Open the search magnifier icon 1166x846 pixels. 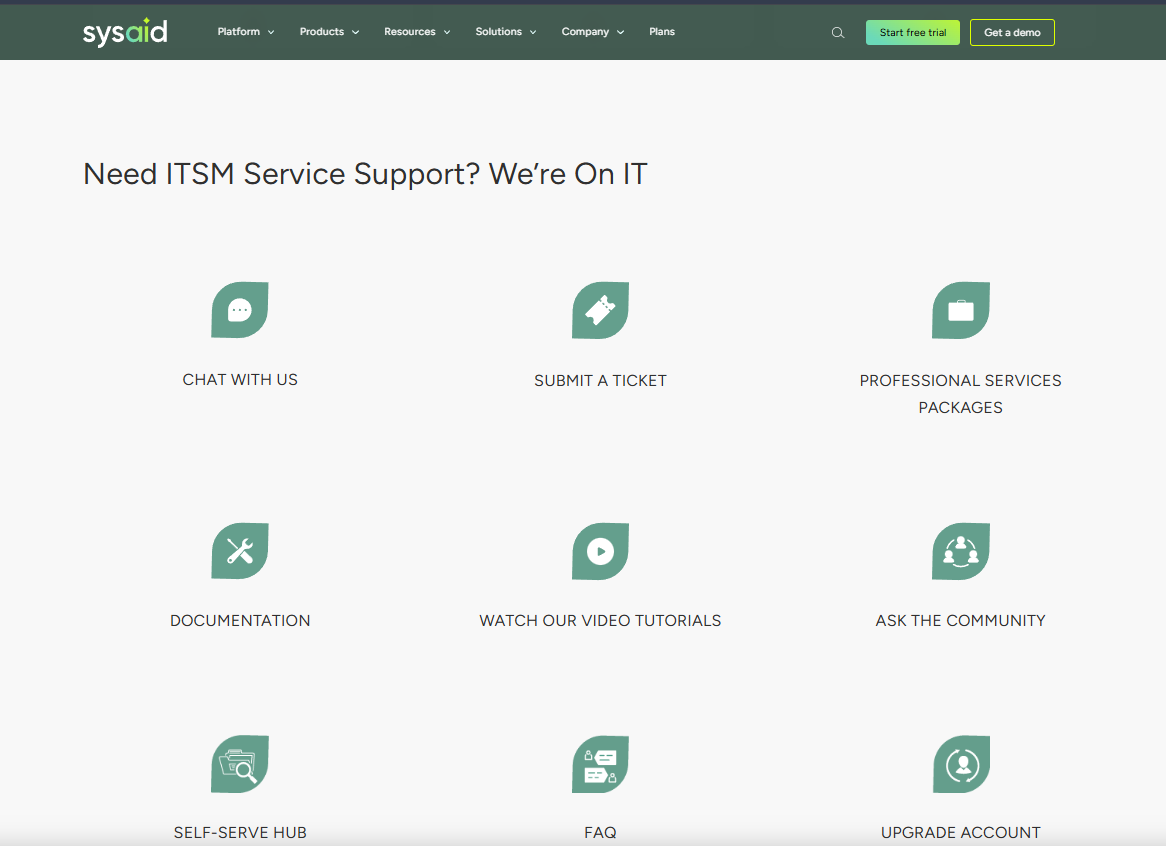click(838, 33)
